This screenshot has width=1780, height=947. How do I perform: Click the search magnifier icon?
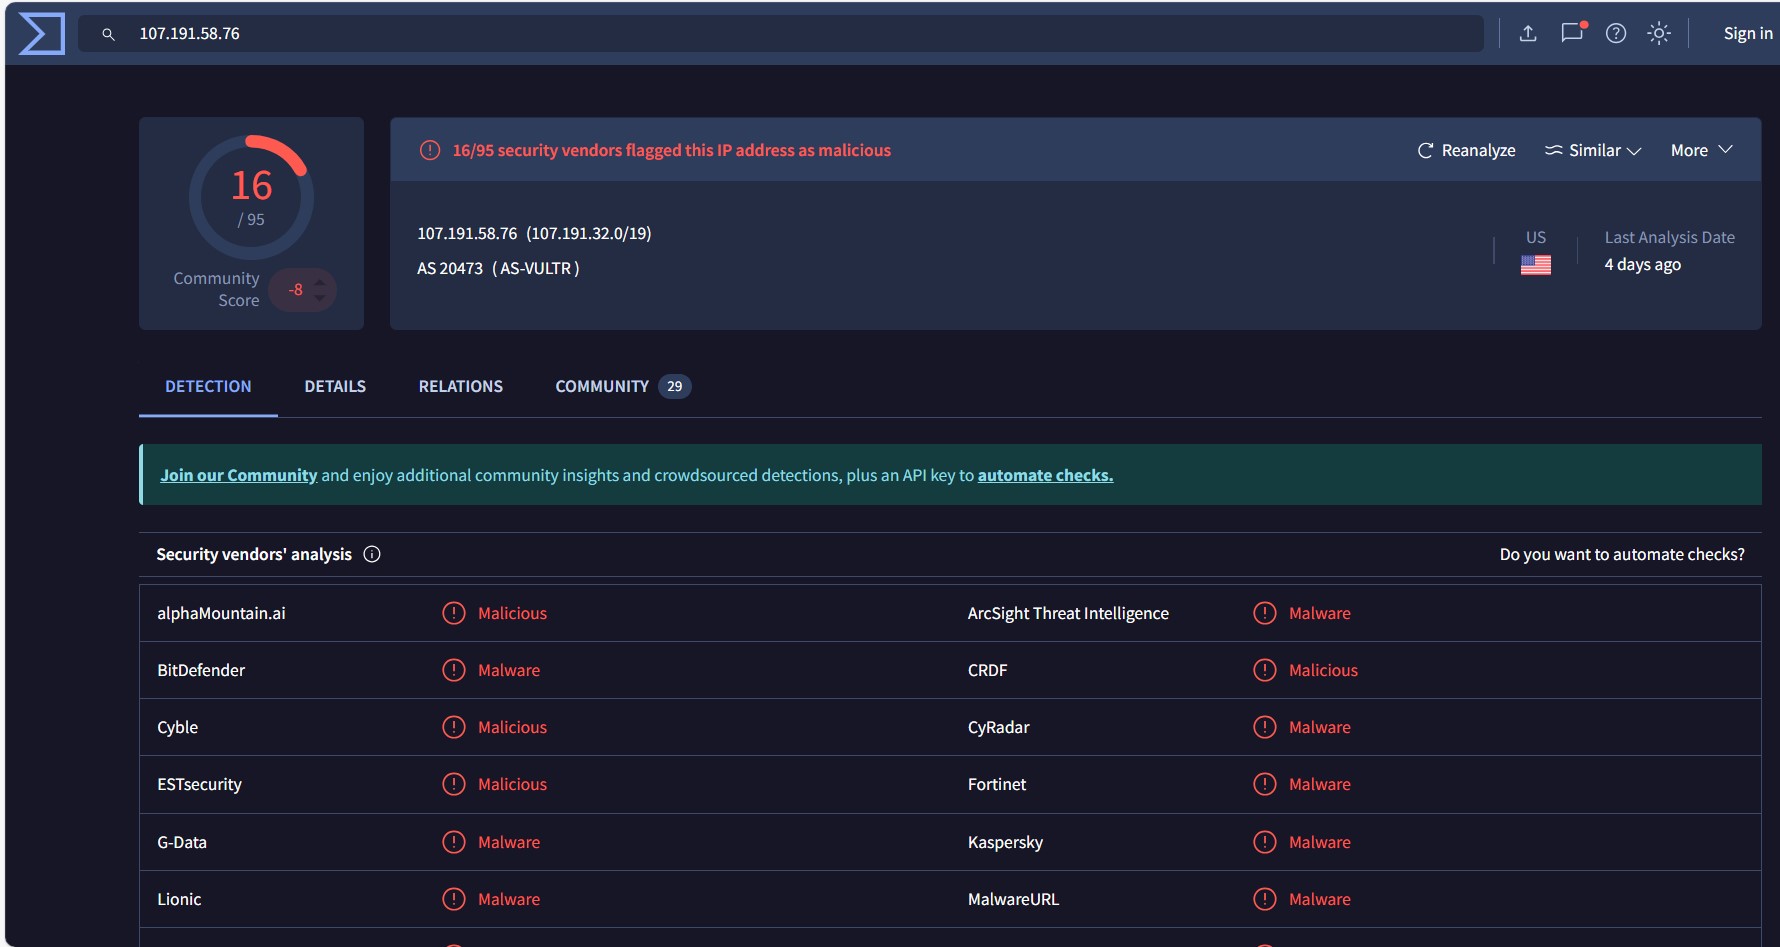point(109,34)
